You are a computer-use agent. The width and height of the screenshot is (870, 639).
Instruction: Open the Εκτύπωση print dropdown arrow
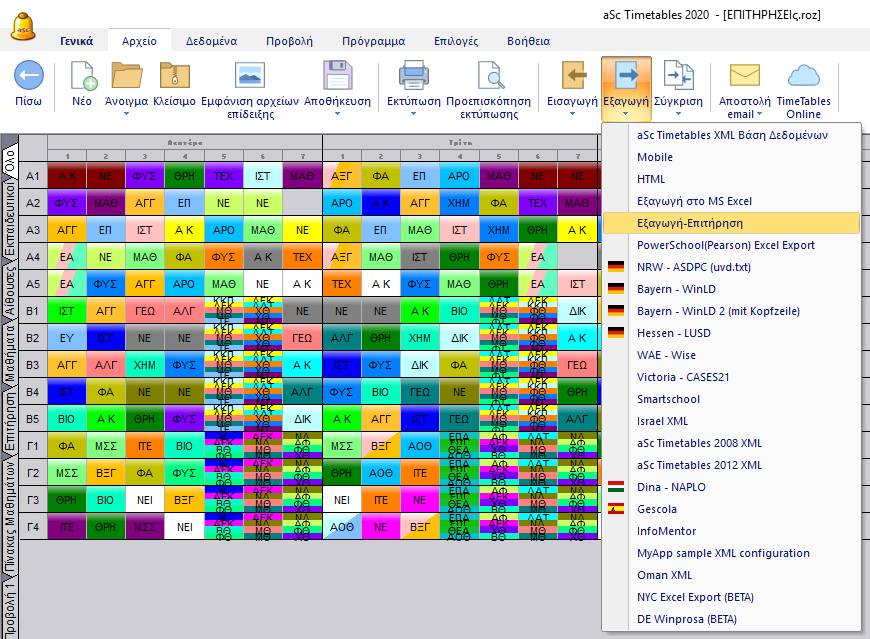coord(414,114)
